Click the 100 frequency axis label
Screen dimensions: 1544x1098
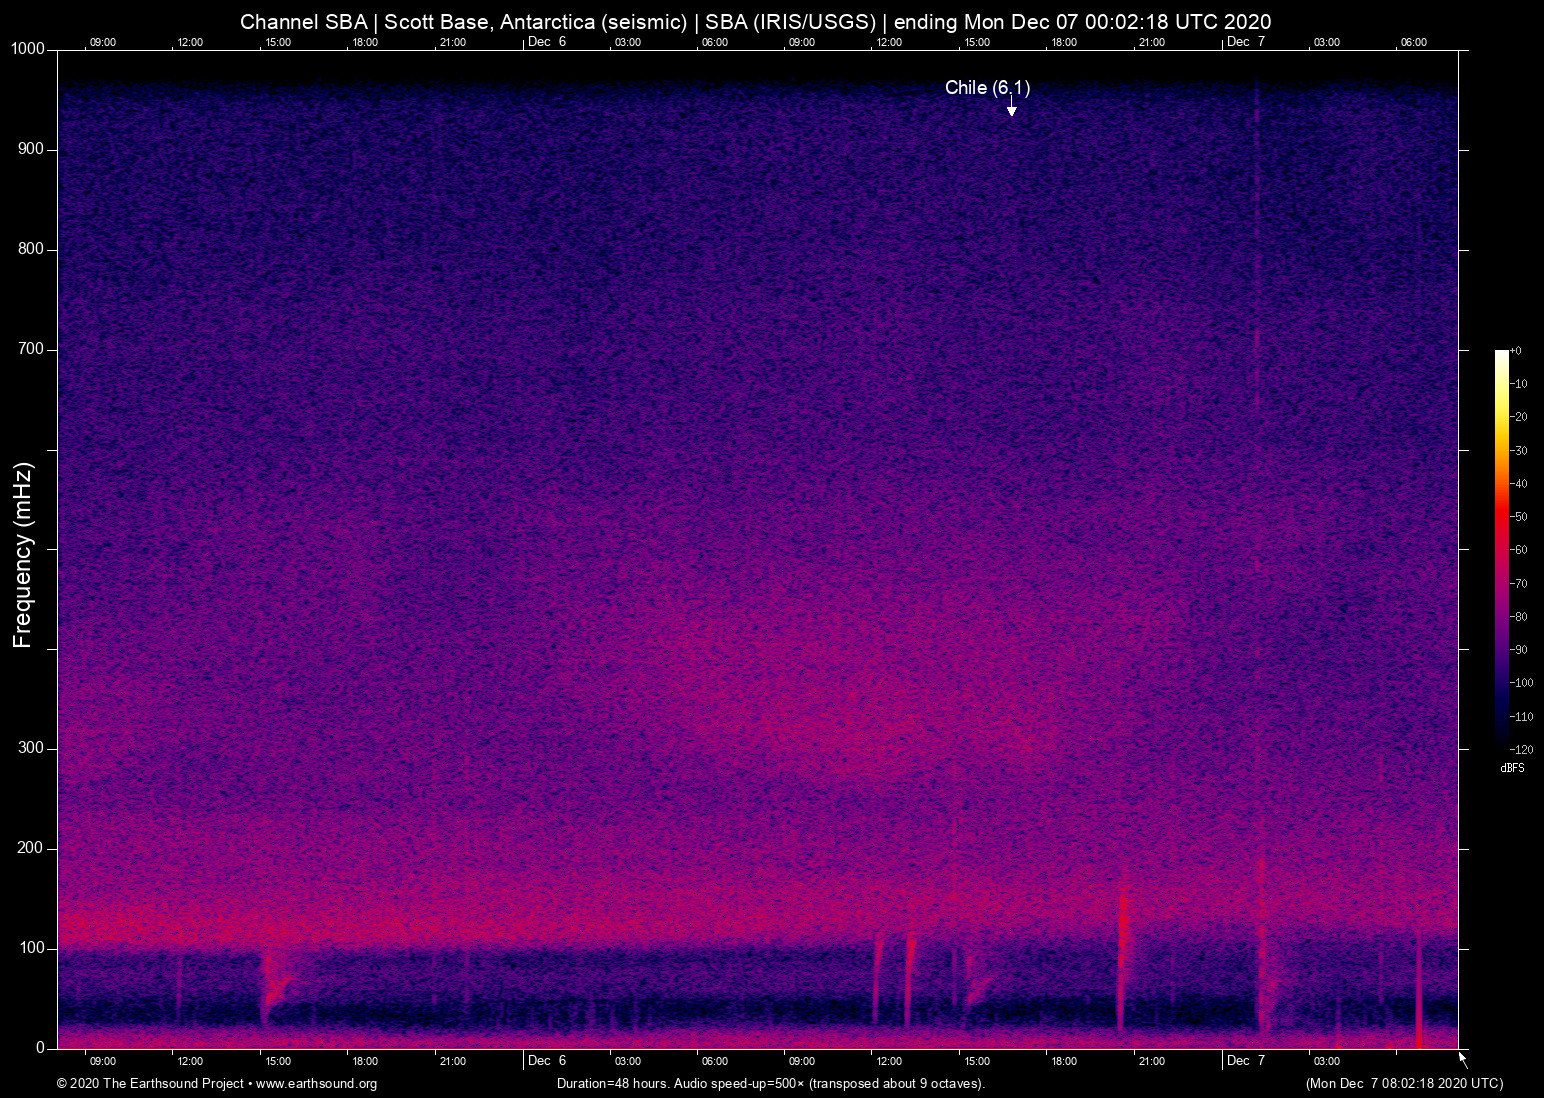(31, 948)
